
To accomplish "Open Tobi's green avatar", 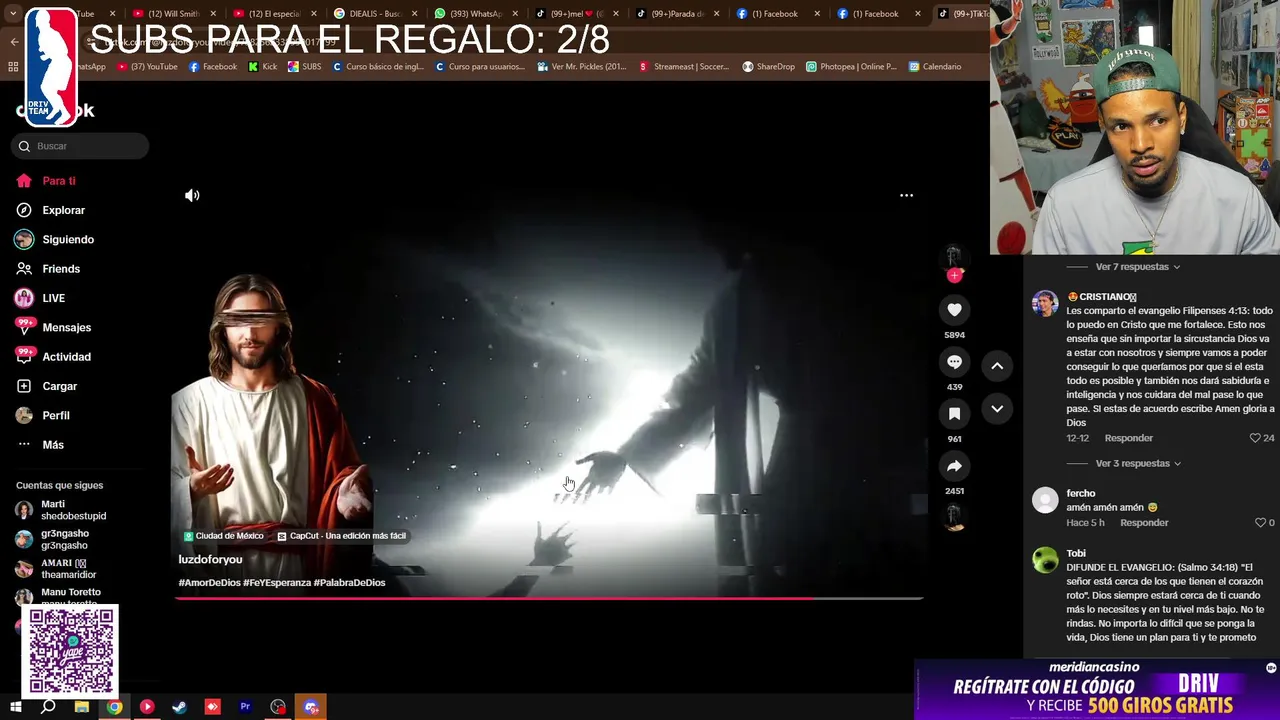I will click(1045, 560).
